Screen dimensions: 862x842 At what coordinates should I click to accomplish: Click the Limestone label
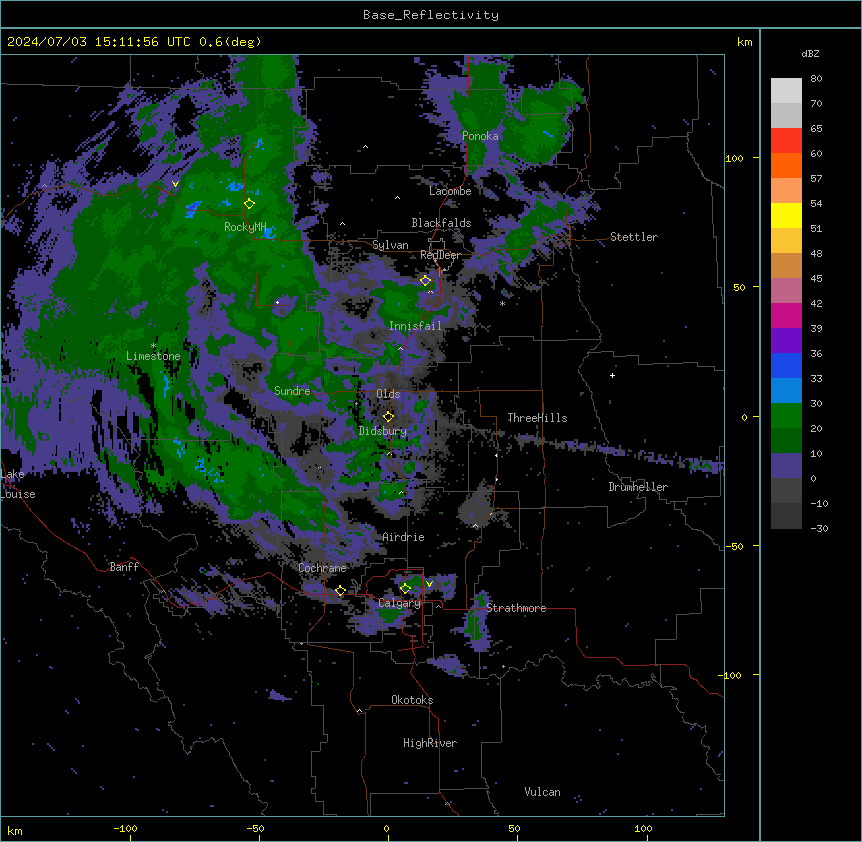point(153,356)
